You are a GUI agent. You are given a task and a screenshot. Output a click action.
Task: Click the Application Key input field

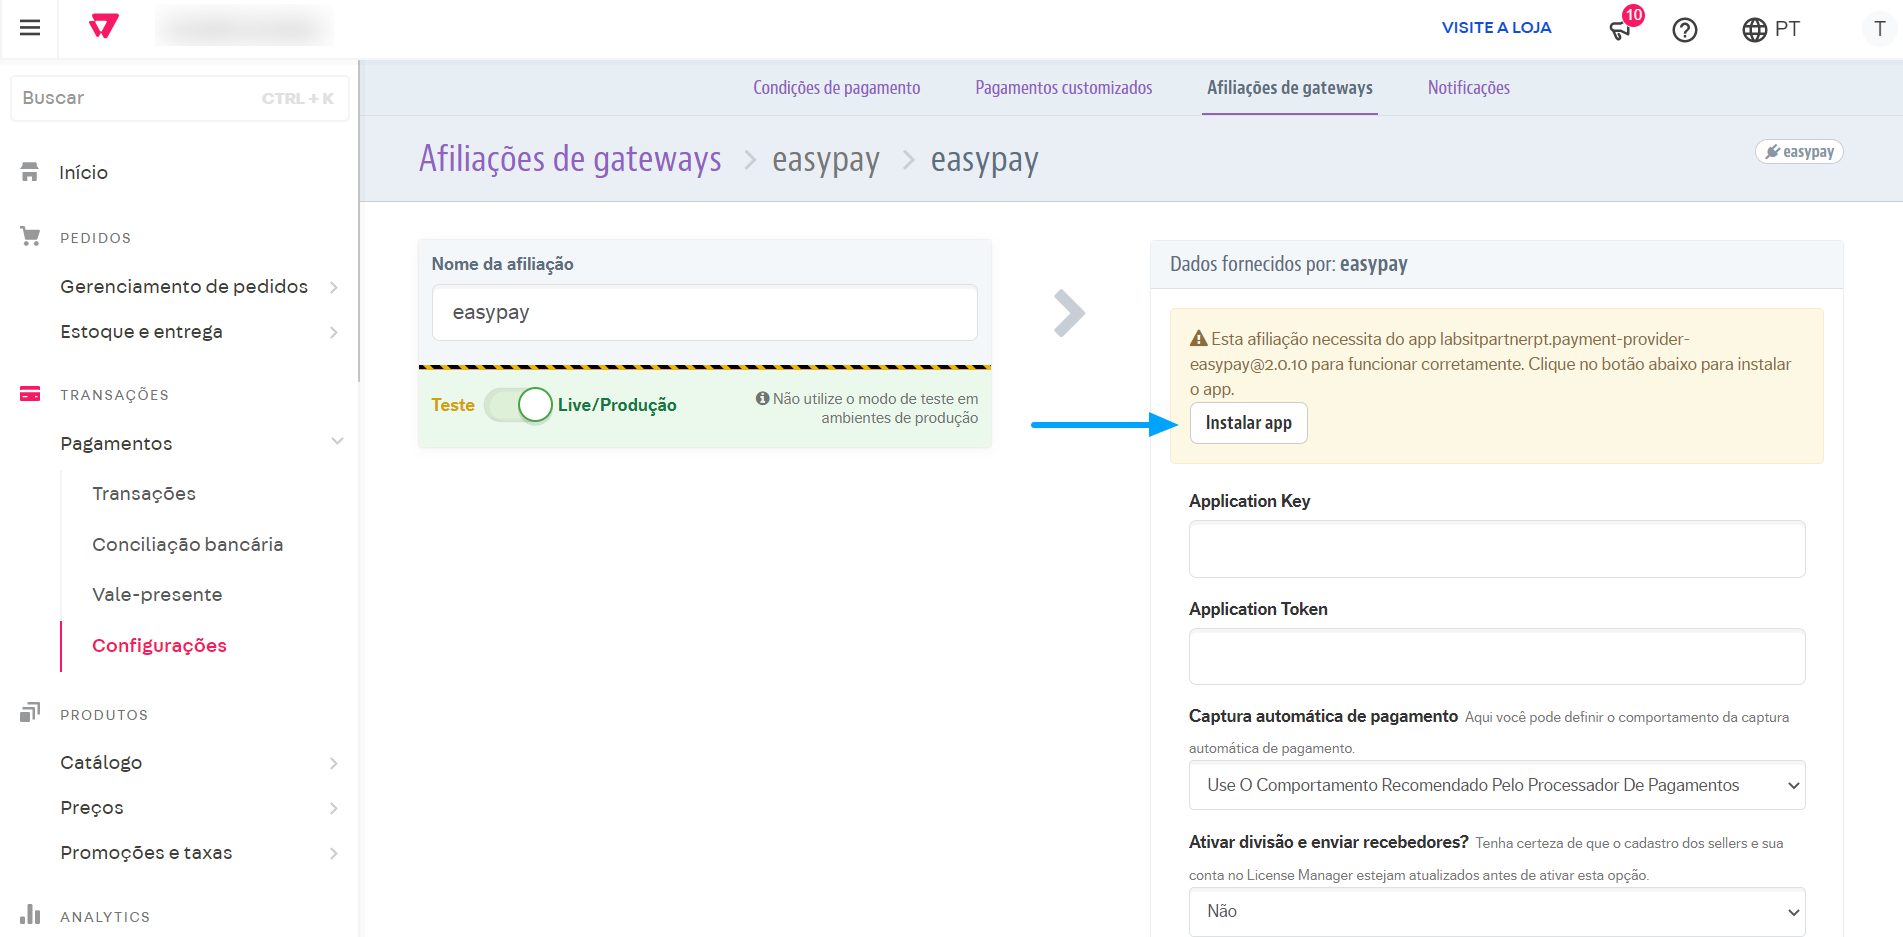pyautogui.click(x=1497, y=549)
